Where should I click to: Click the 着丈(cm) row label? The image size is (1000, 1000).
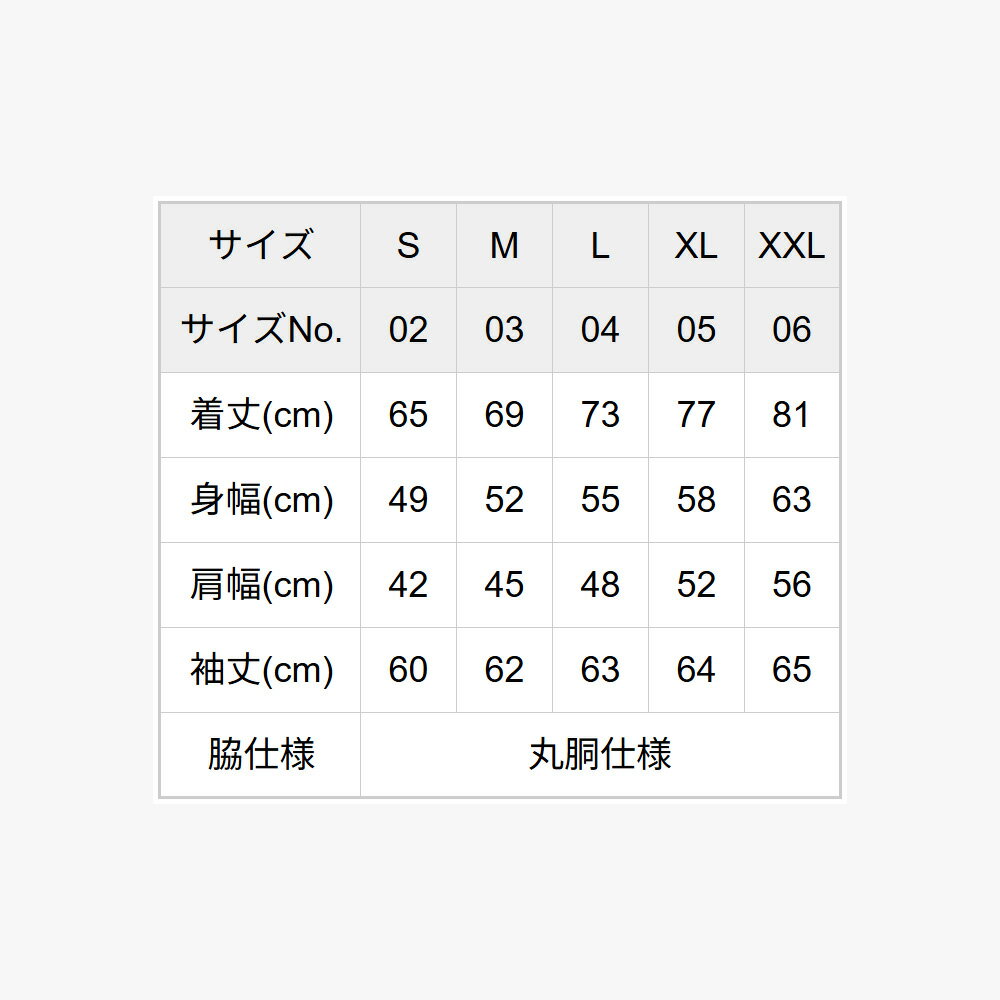tap(260, 415)
